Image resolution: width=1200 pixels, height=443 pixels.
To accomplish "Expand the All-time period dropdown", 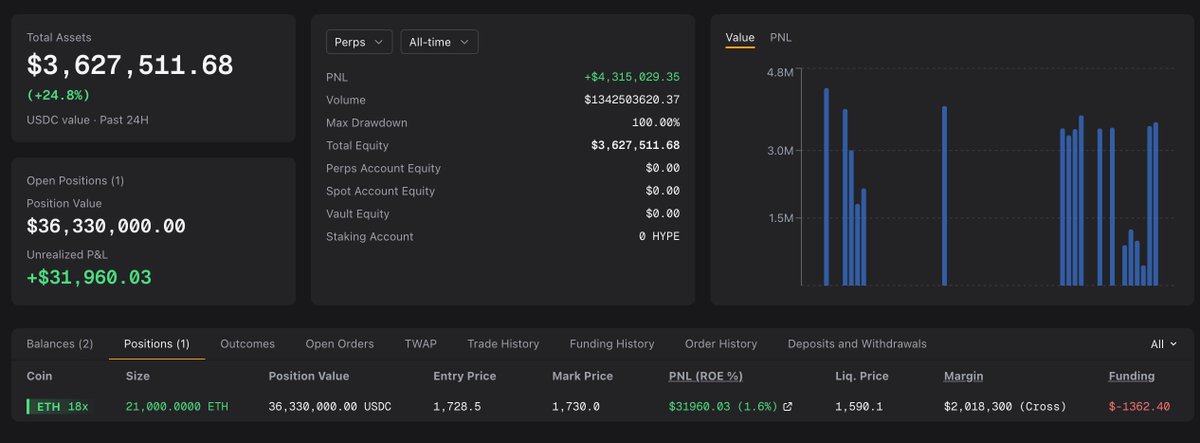I will point(439,42).
